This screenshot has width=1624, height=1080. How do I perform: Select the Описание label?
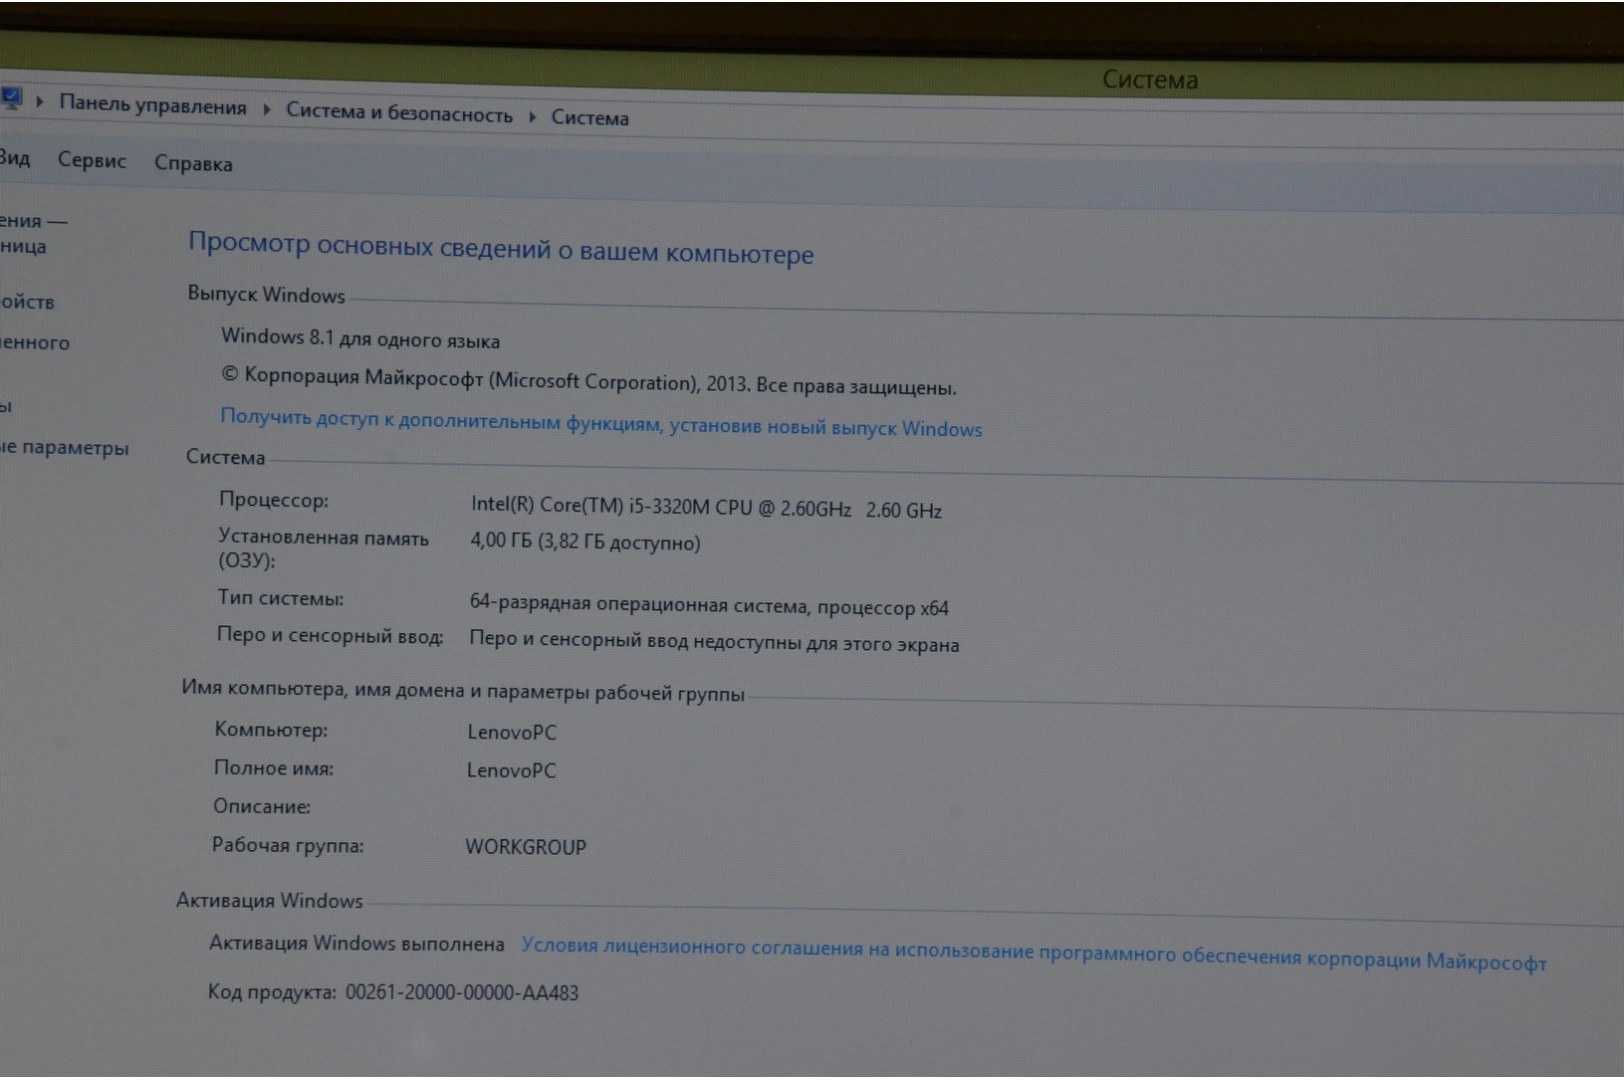tap(262, 805)
